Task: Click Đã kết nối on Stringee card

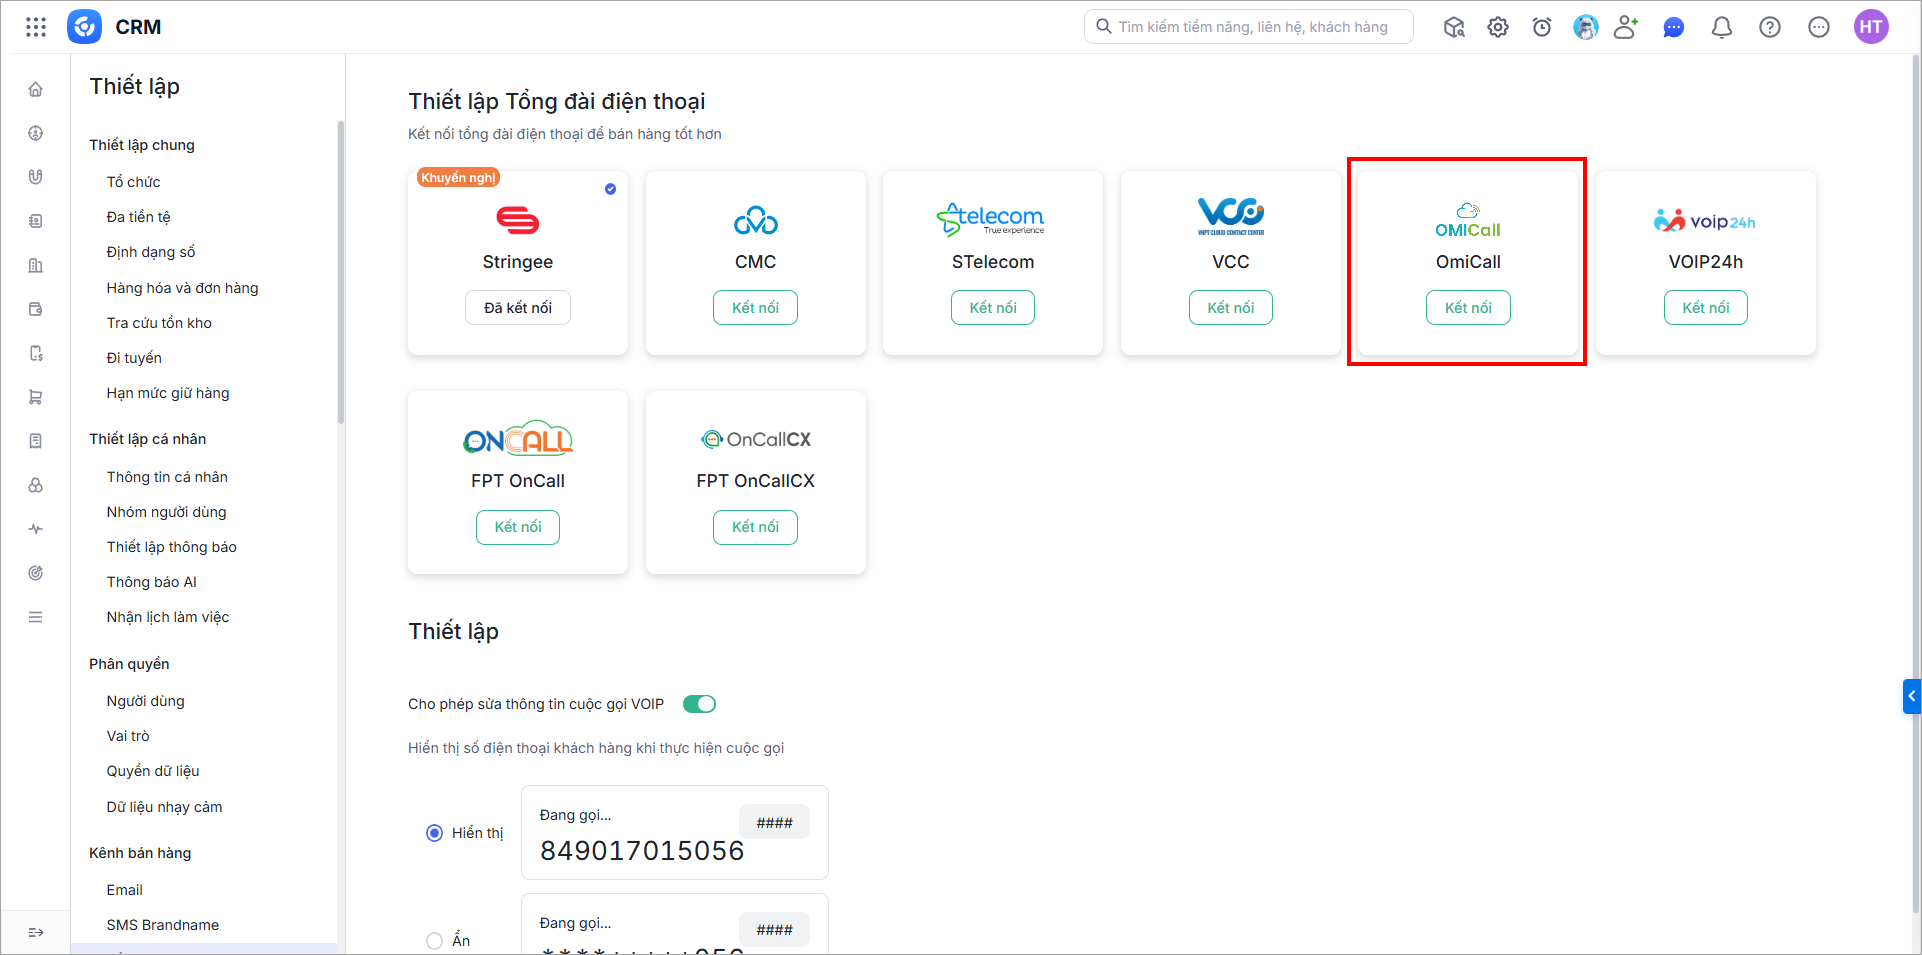Action: pyautogui.click(x=518, y=308)
